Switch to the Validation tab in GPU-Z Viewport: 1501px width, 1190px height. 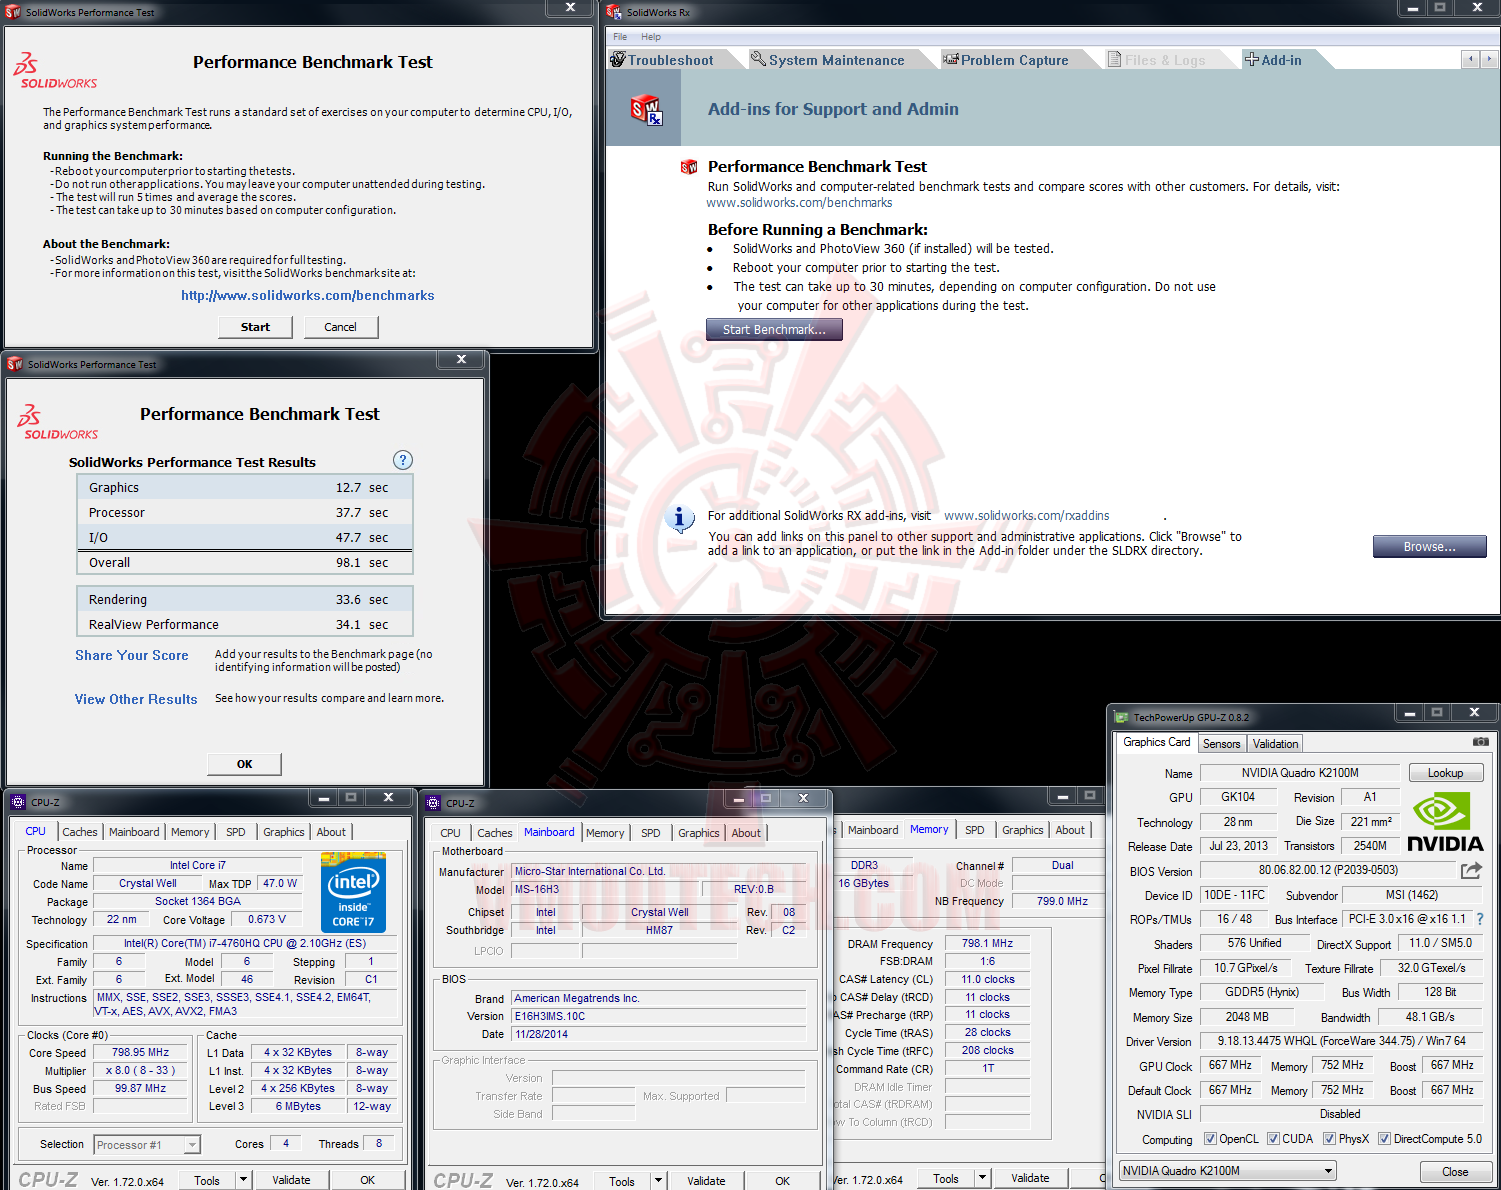coord(1275,744)
